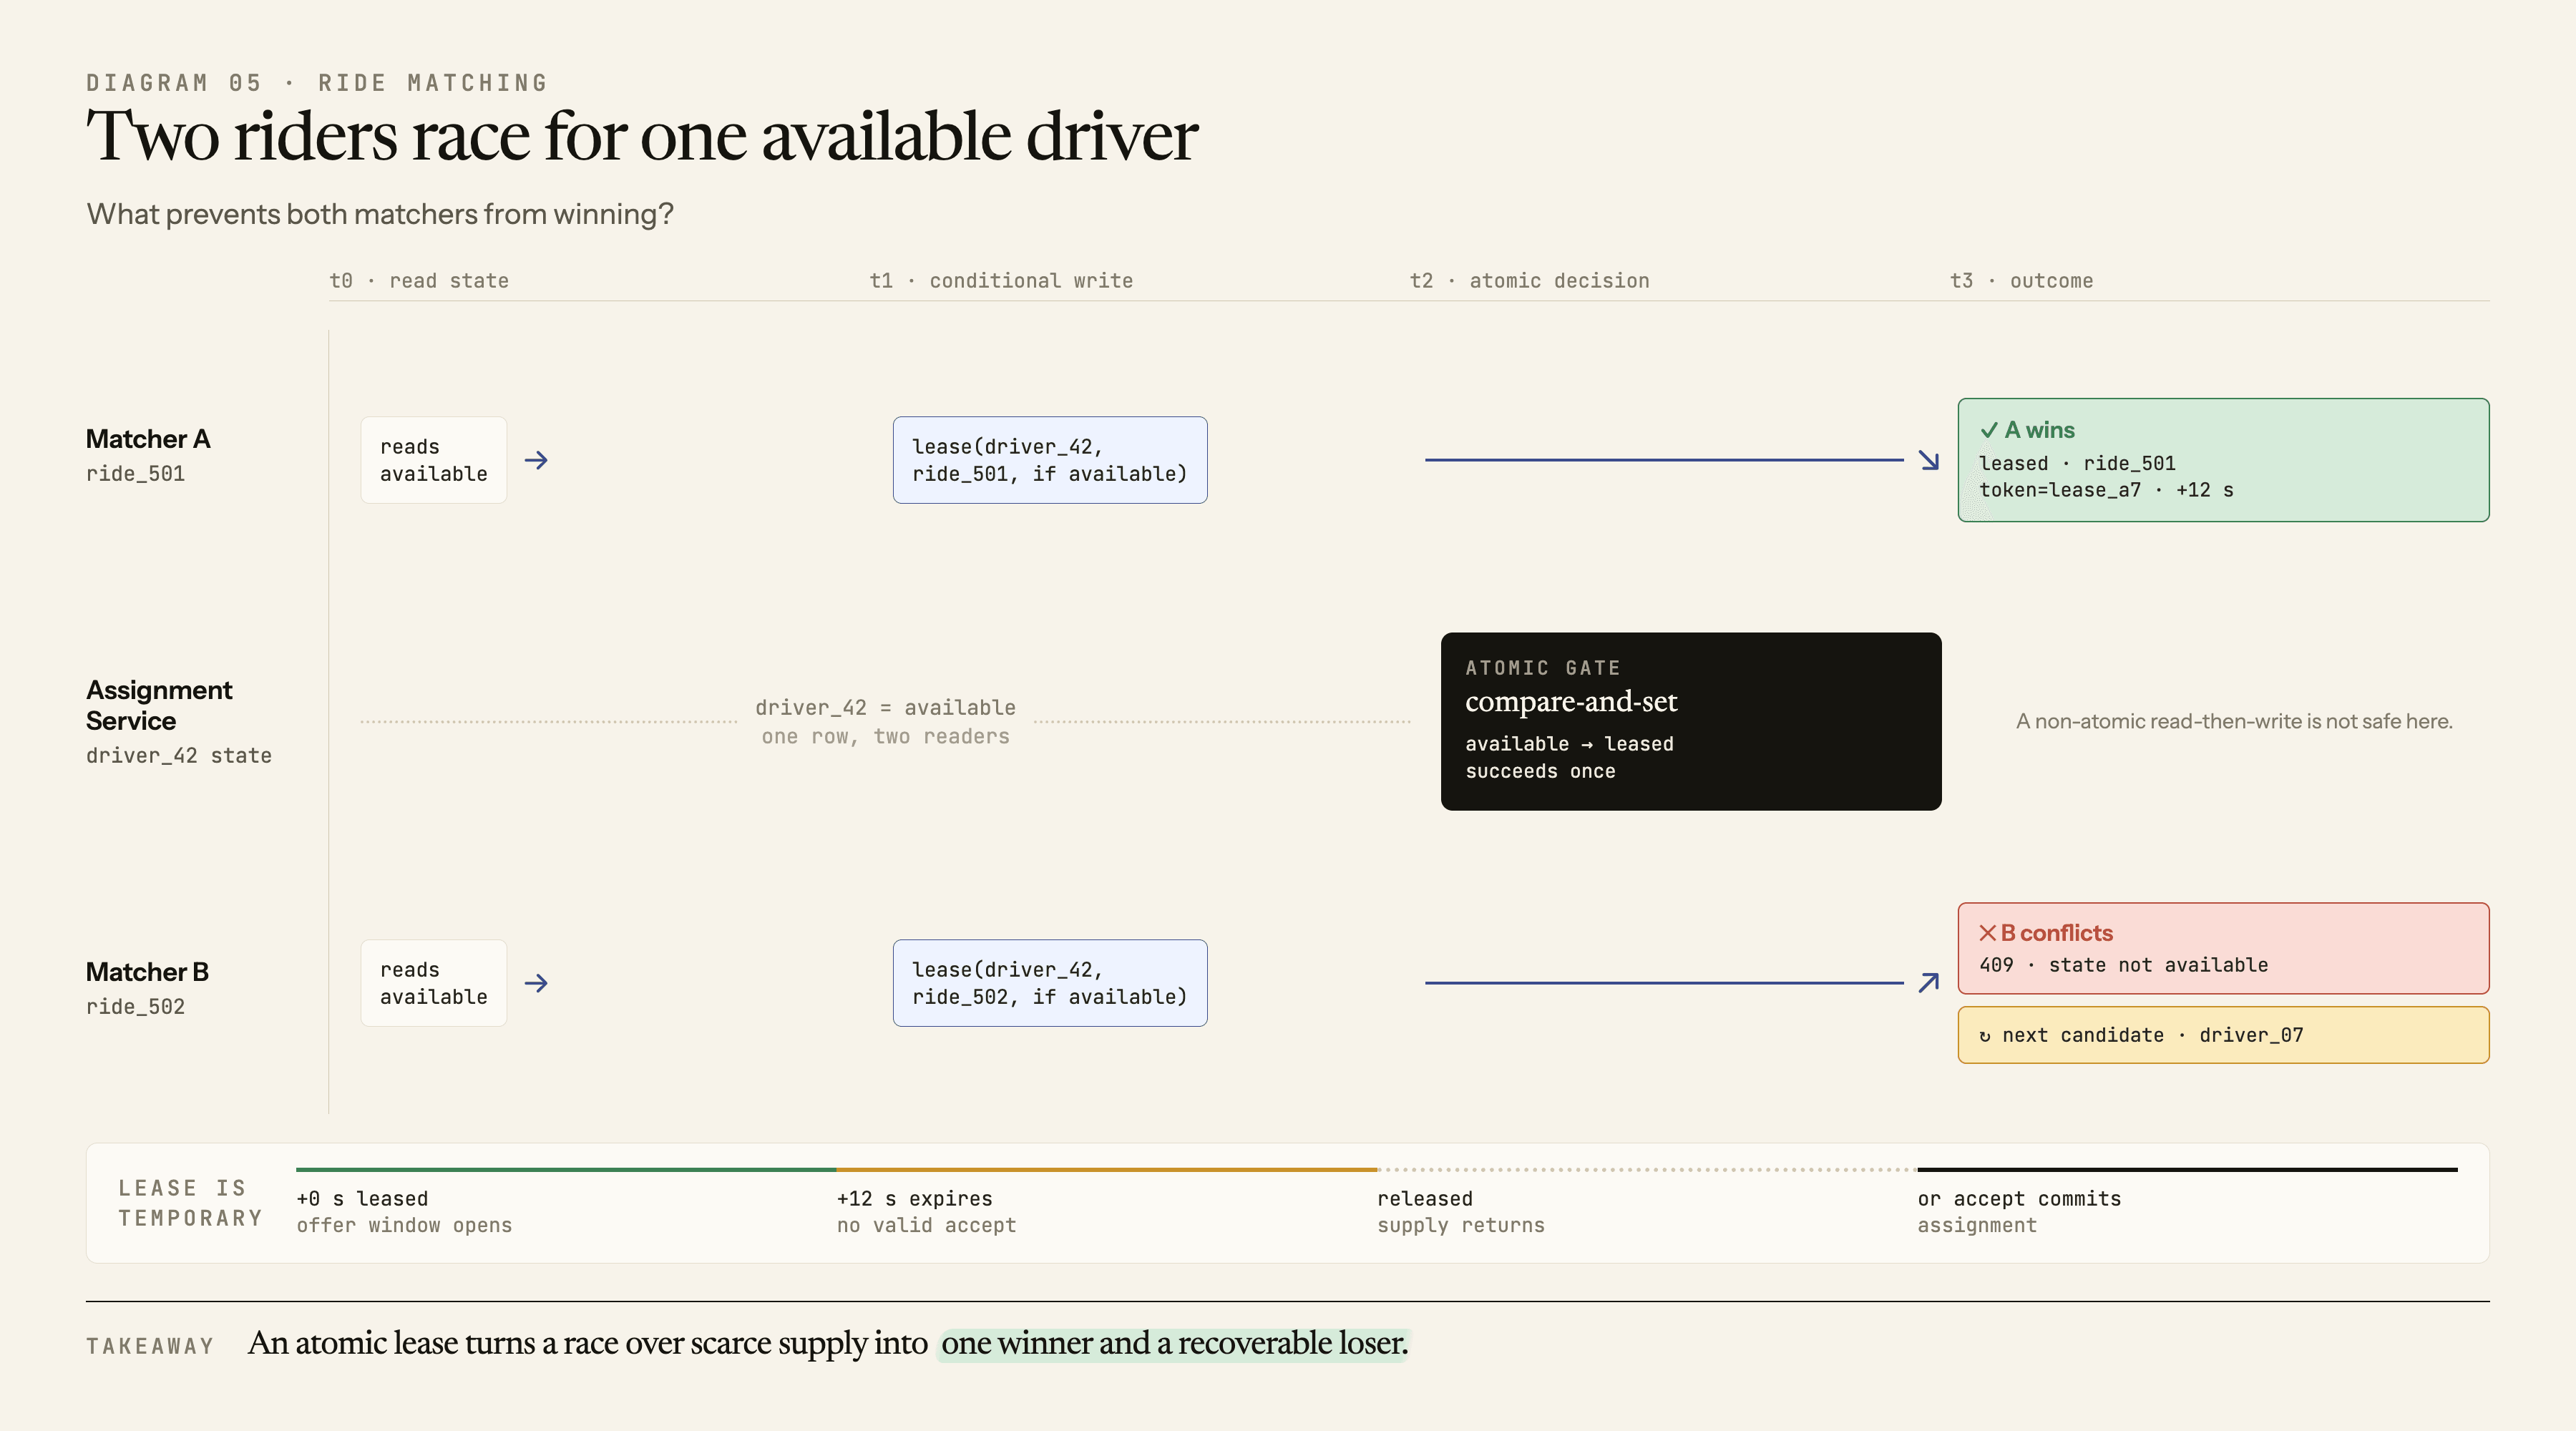
Task: Click the subtitle 'What prevents both matchers from winning?'
Action: point(380,214)
